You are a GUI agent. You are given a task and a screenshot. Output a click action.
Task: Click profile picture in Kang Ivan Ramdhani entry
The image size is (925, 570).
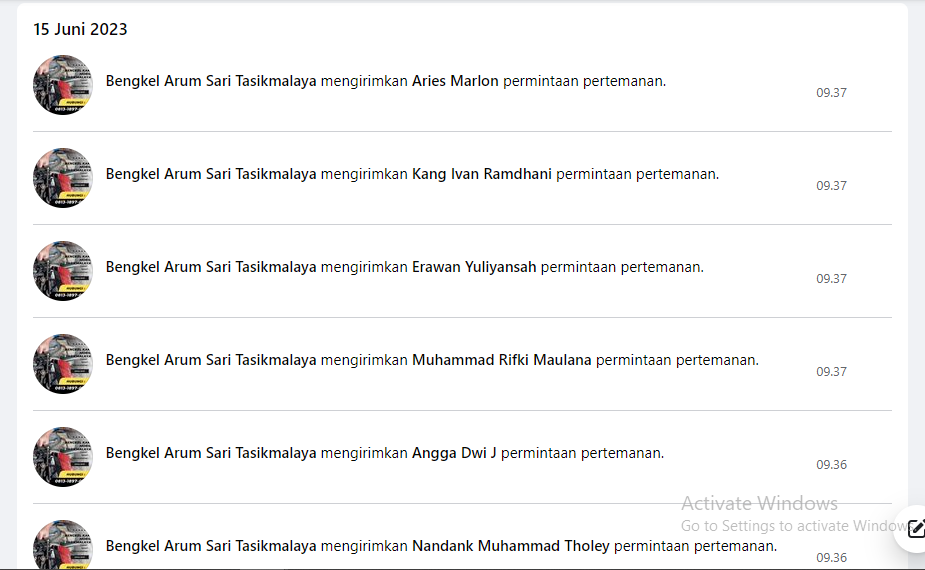coord(63,178)
